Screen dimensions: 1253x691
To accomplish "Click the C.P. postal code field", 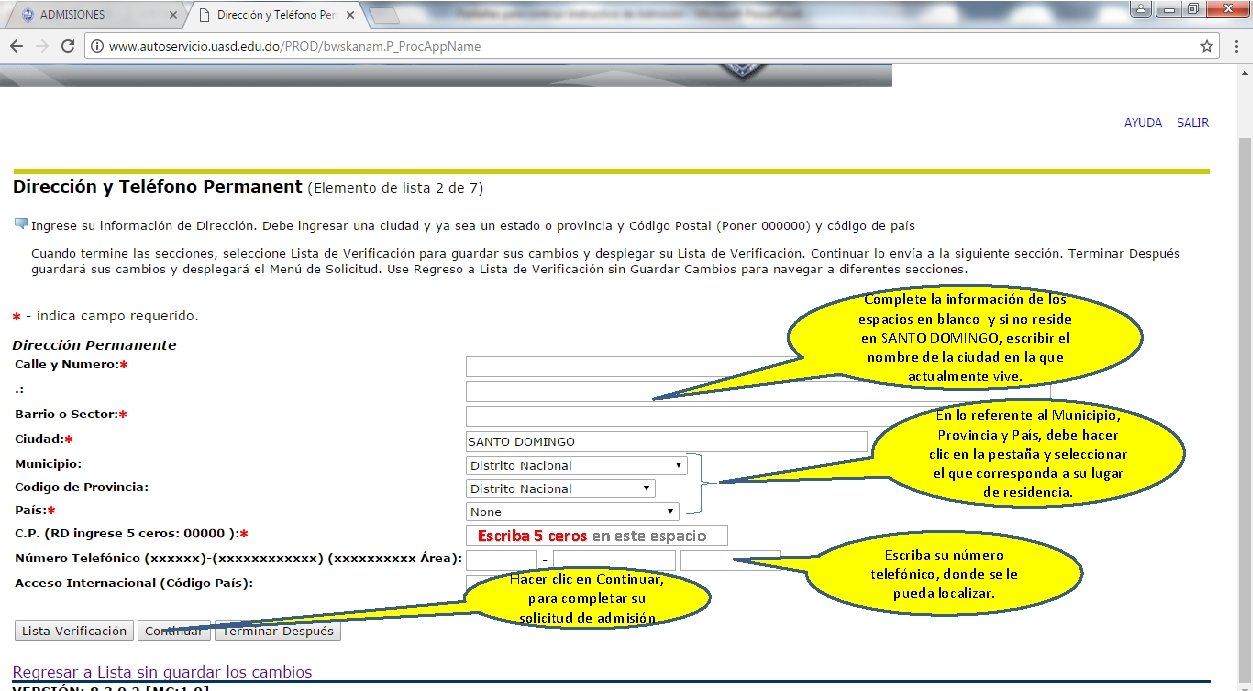I will tap(597, 535).
